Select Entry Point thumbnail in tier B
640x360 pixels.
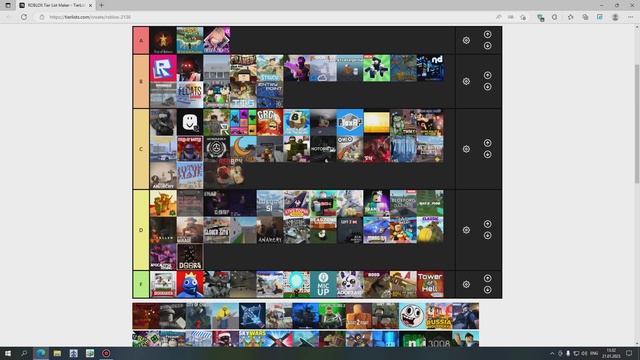270,95
